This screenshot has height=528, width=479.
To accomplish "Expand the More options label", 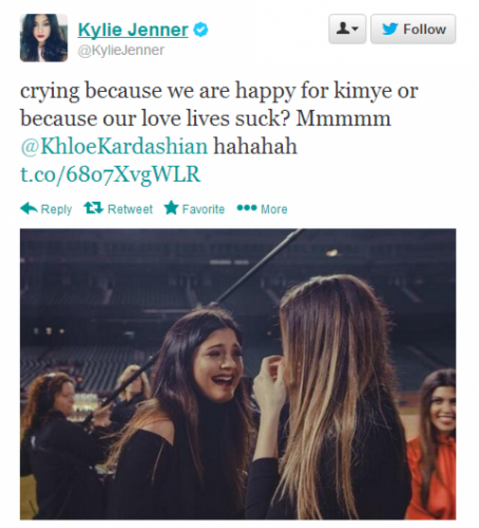I will [274, 209].
